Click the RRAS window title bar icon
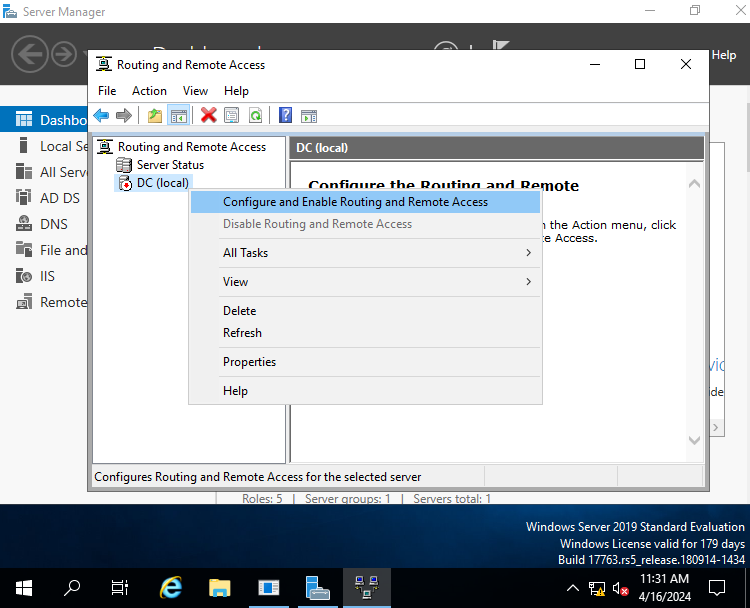Screen dimensions: 750x608 click(104, 64)
